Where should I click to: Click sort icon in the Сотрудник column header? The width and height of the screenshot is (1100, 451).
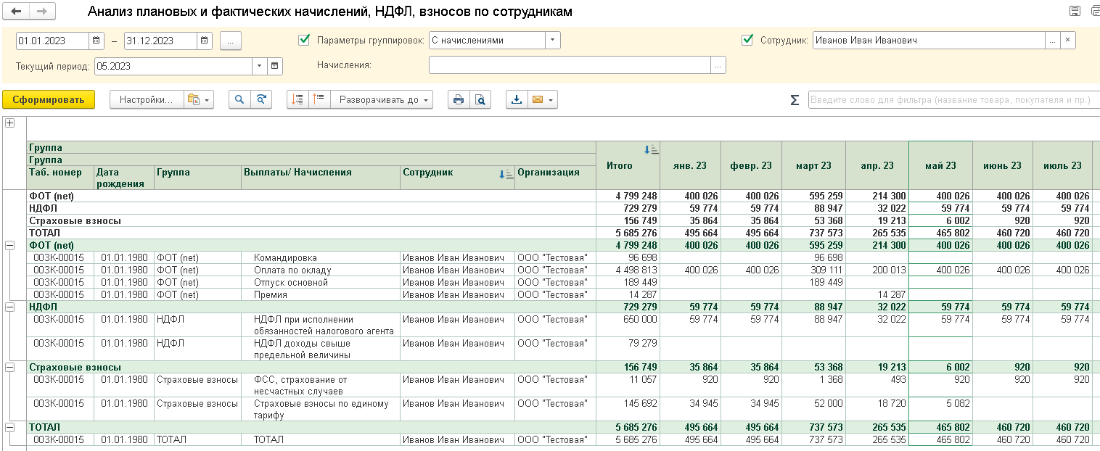point(505,174)
